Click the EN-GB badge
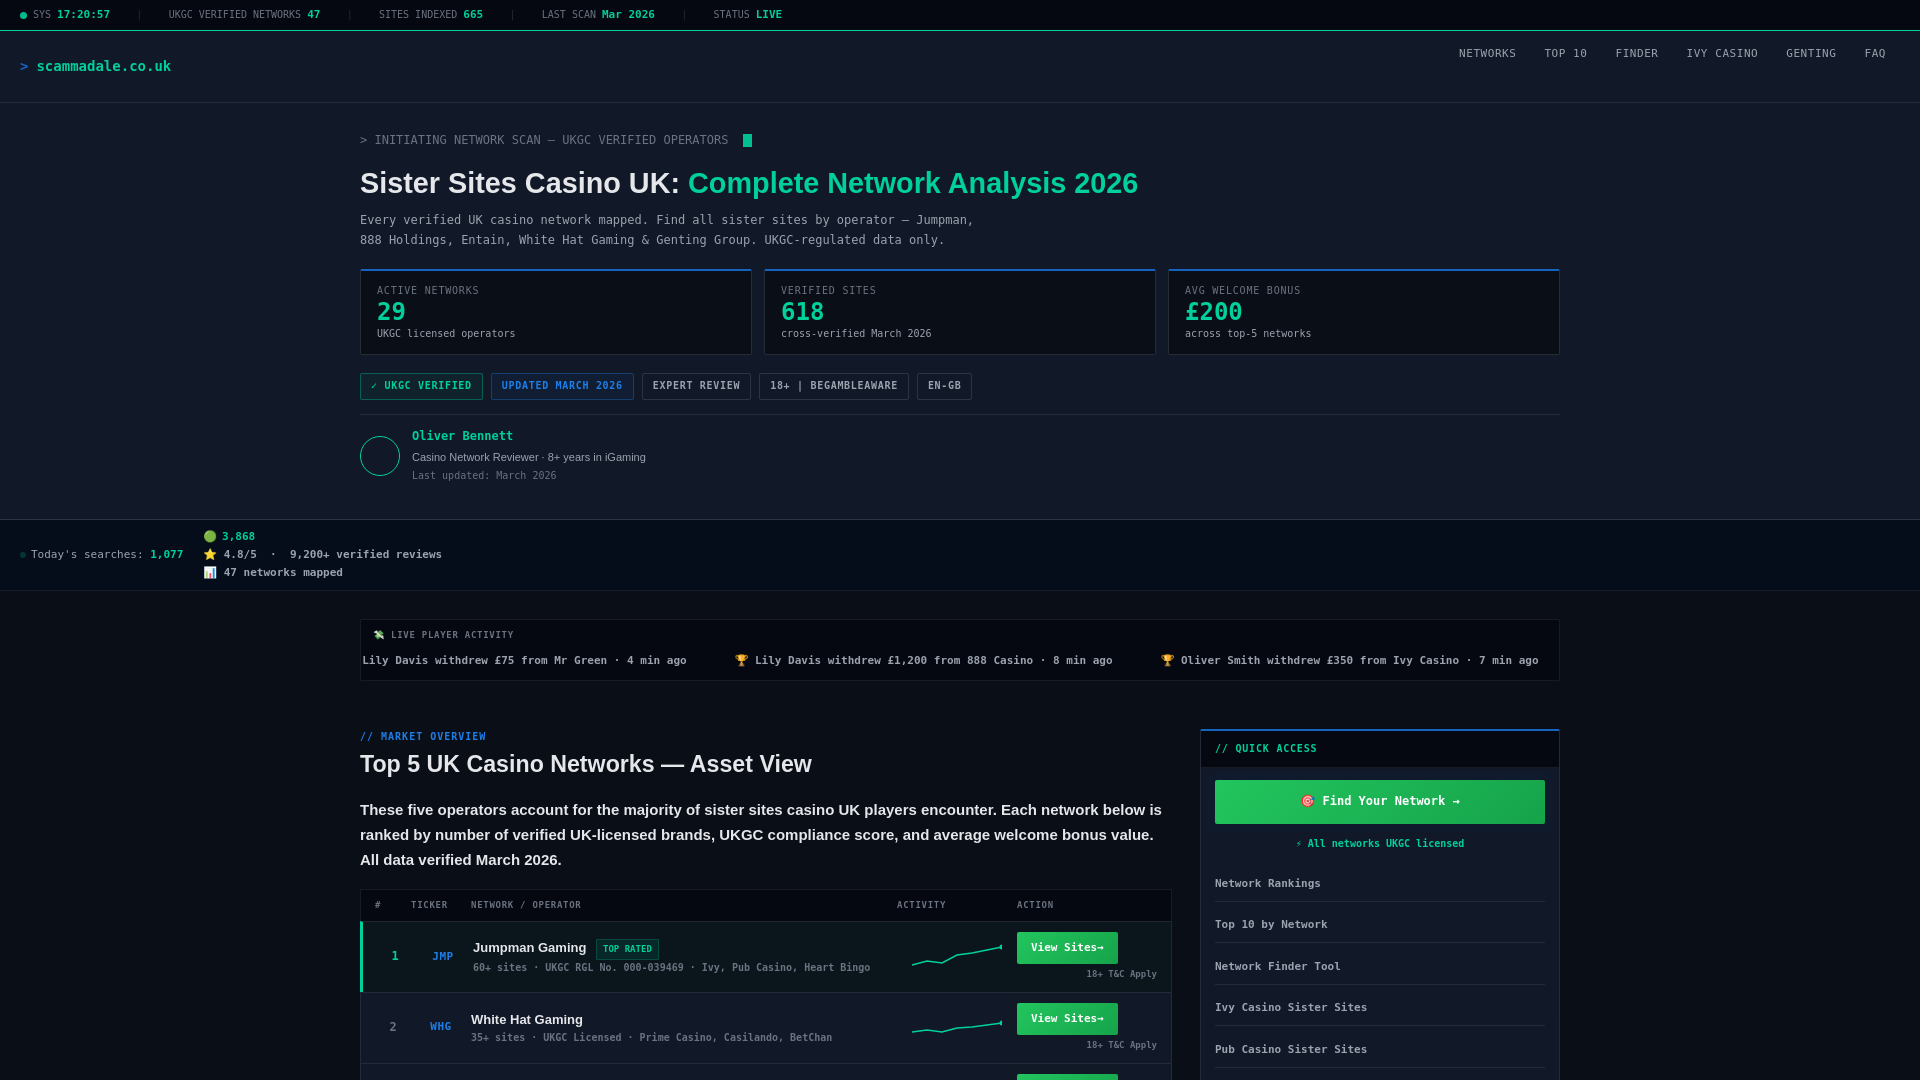Viewport: 1920px width, 1080px height. pos(944,387)
